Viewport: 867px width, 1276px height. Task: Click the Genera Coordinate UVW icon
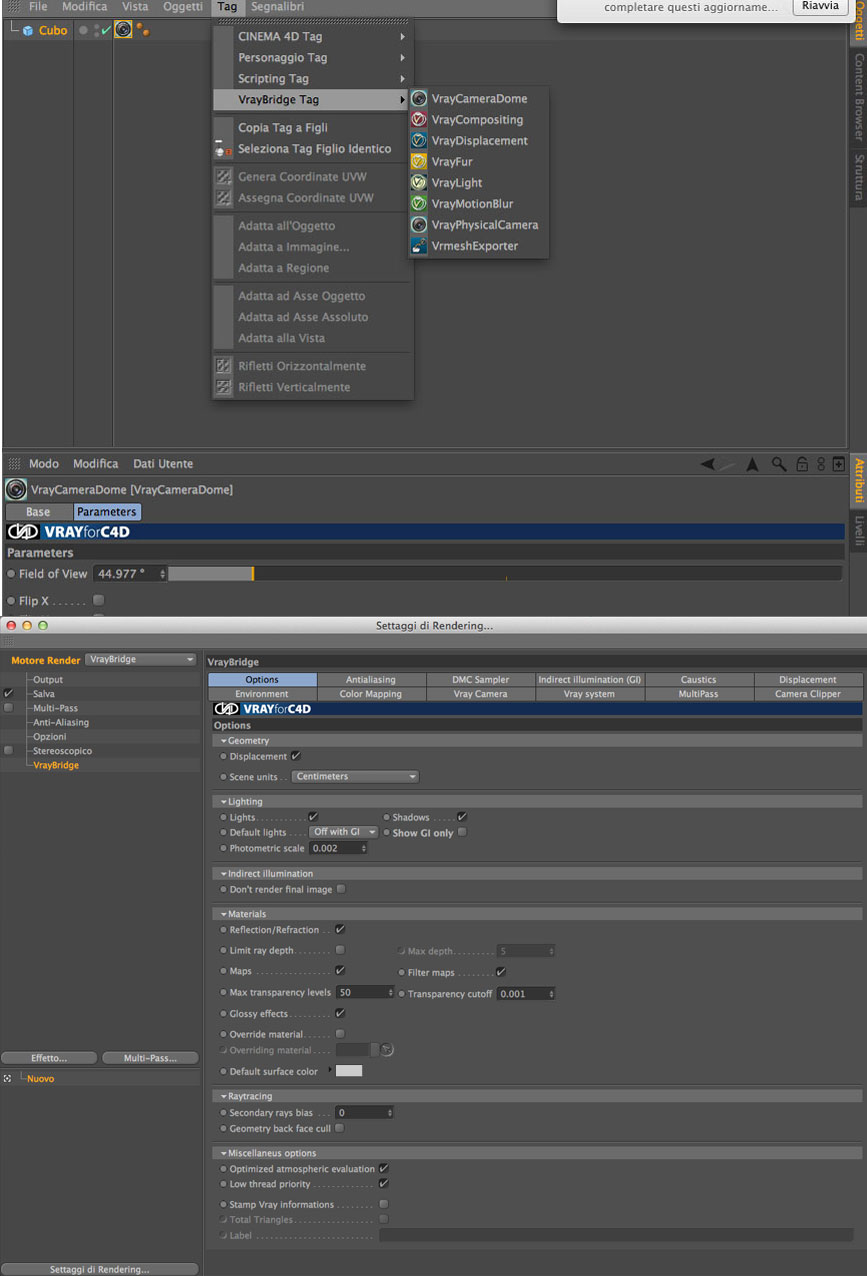(223, 177)
